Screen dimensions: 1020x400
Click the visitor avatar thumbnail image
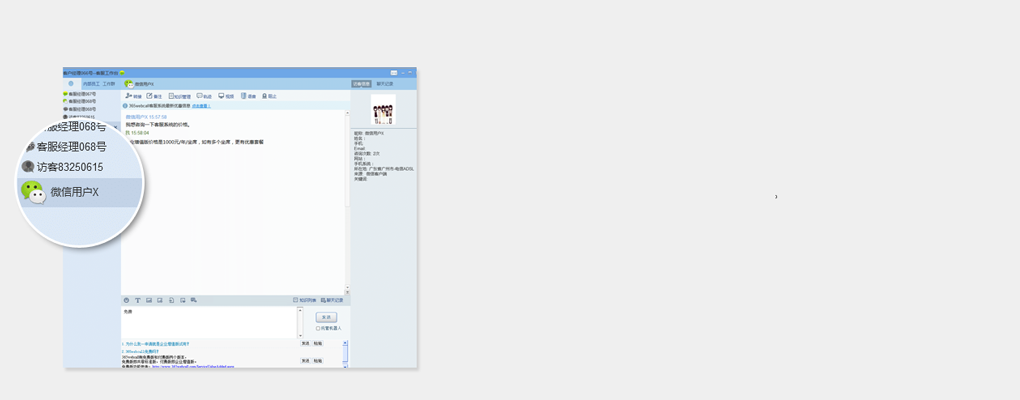point(383,114)
